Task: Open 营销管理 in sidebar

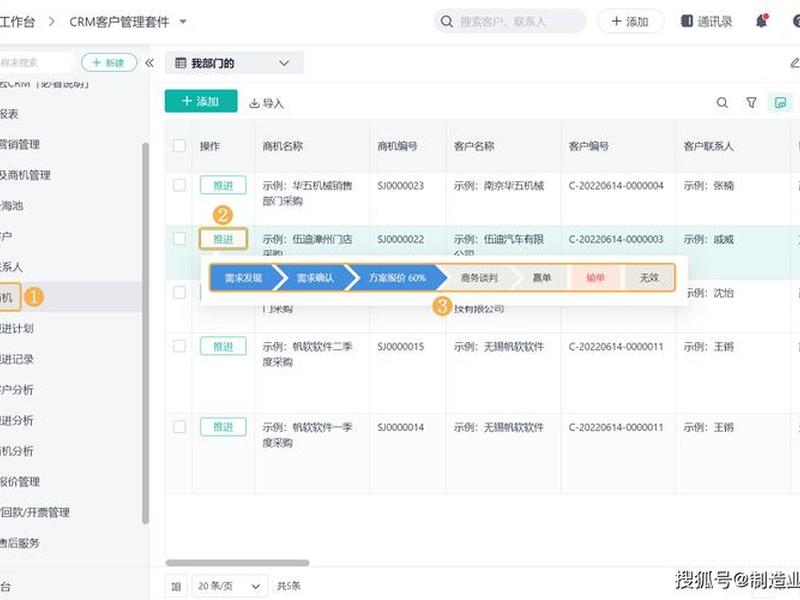Action: tap(20, 144)
